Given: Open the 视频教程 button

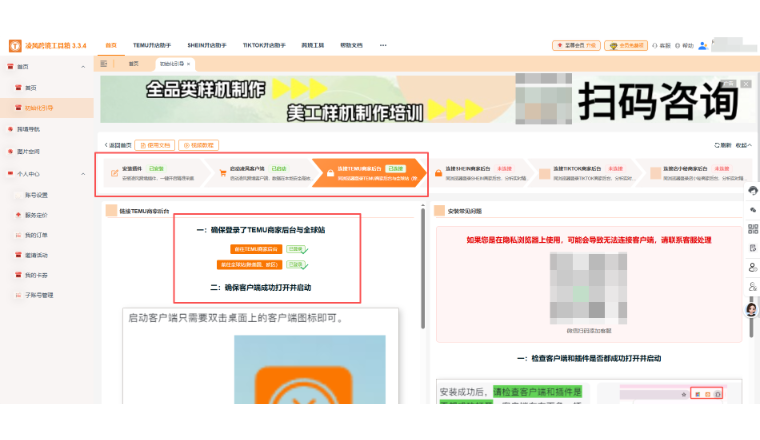Looking at the screenshot, I should tap(199, 145).
